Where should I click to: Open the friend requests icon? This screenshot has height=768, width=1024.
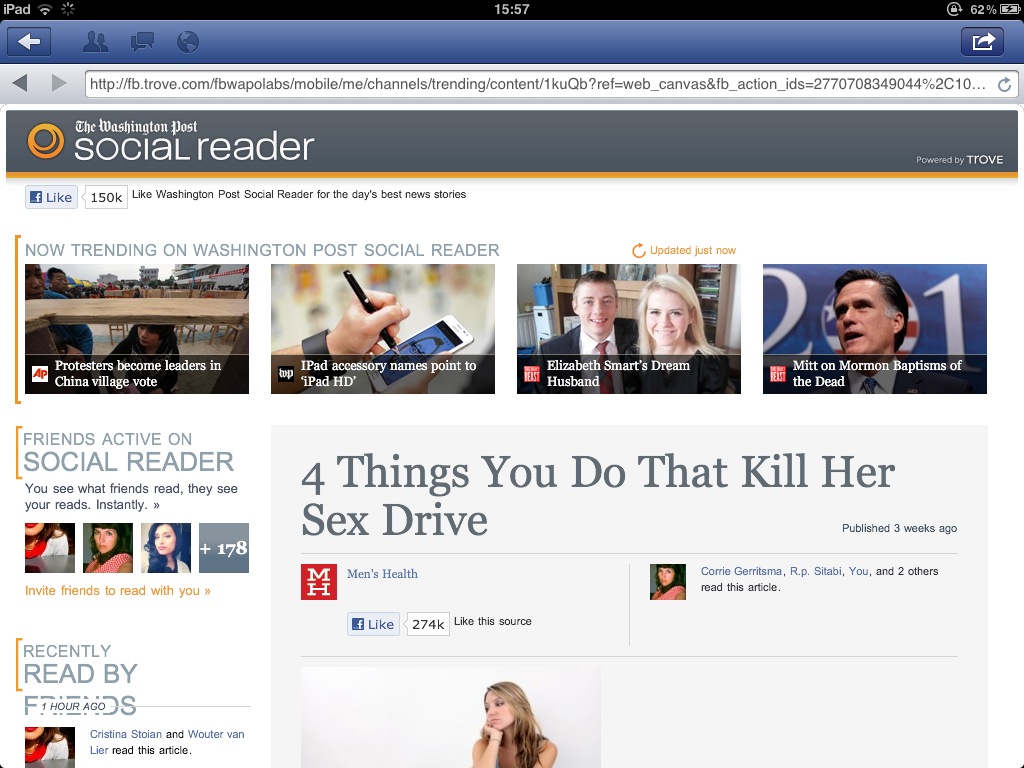click(95, 42)
